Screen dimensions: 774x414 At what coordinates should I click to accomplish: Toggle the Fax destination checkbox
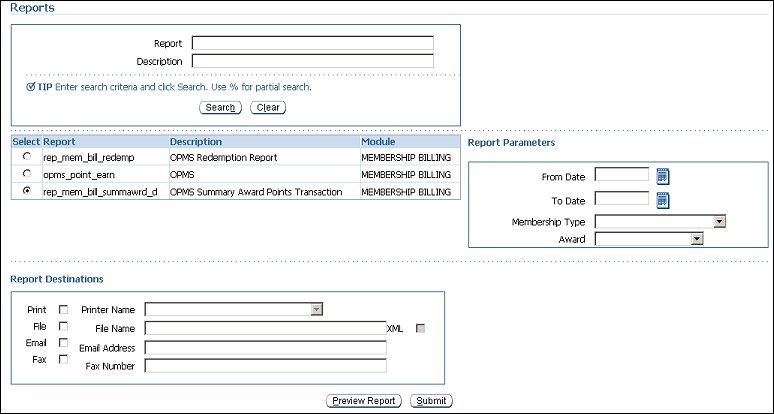point(64,360)
